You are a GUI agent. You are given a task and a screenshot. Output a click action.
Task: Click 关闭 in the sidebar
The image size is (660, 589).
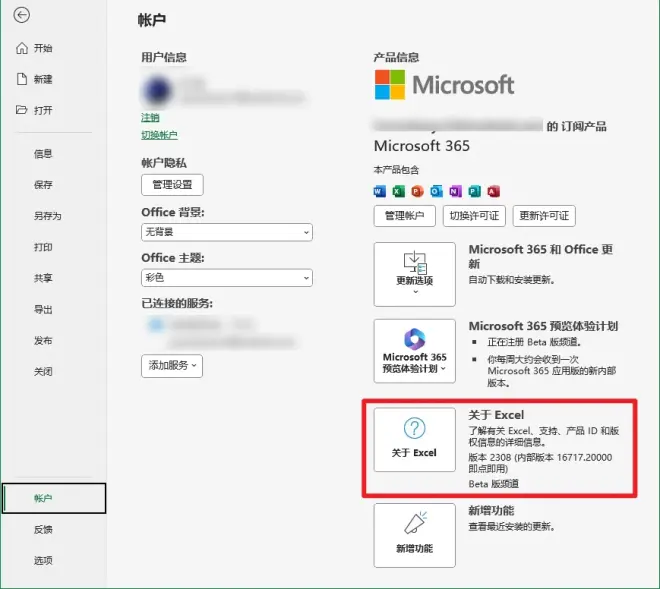click(x=43, y=371)
